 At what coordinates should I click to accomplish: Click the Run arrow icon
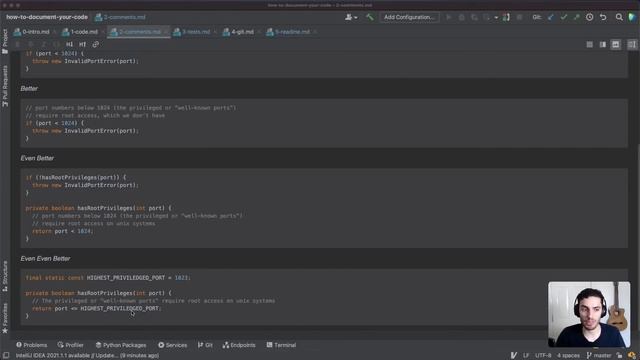449,17
